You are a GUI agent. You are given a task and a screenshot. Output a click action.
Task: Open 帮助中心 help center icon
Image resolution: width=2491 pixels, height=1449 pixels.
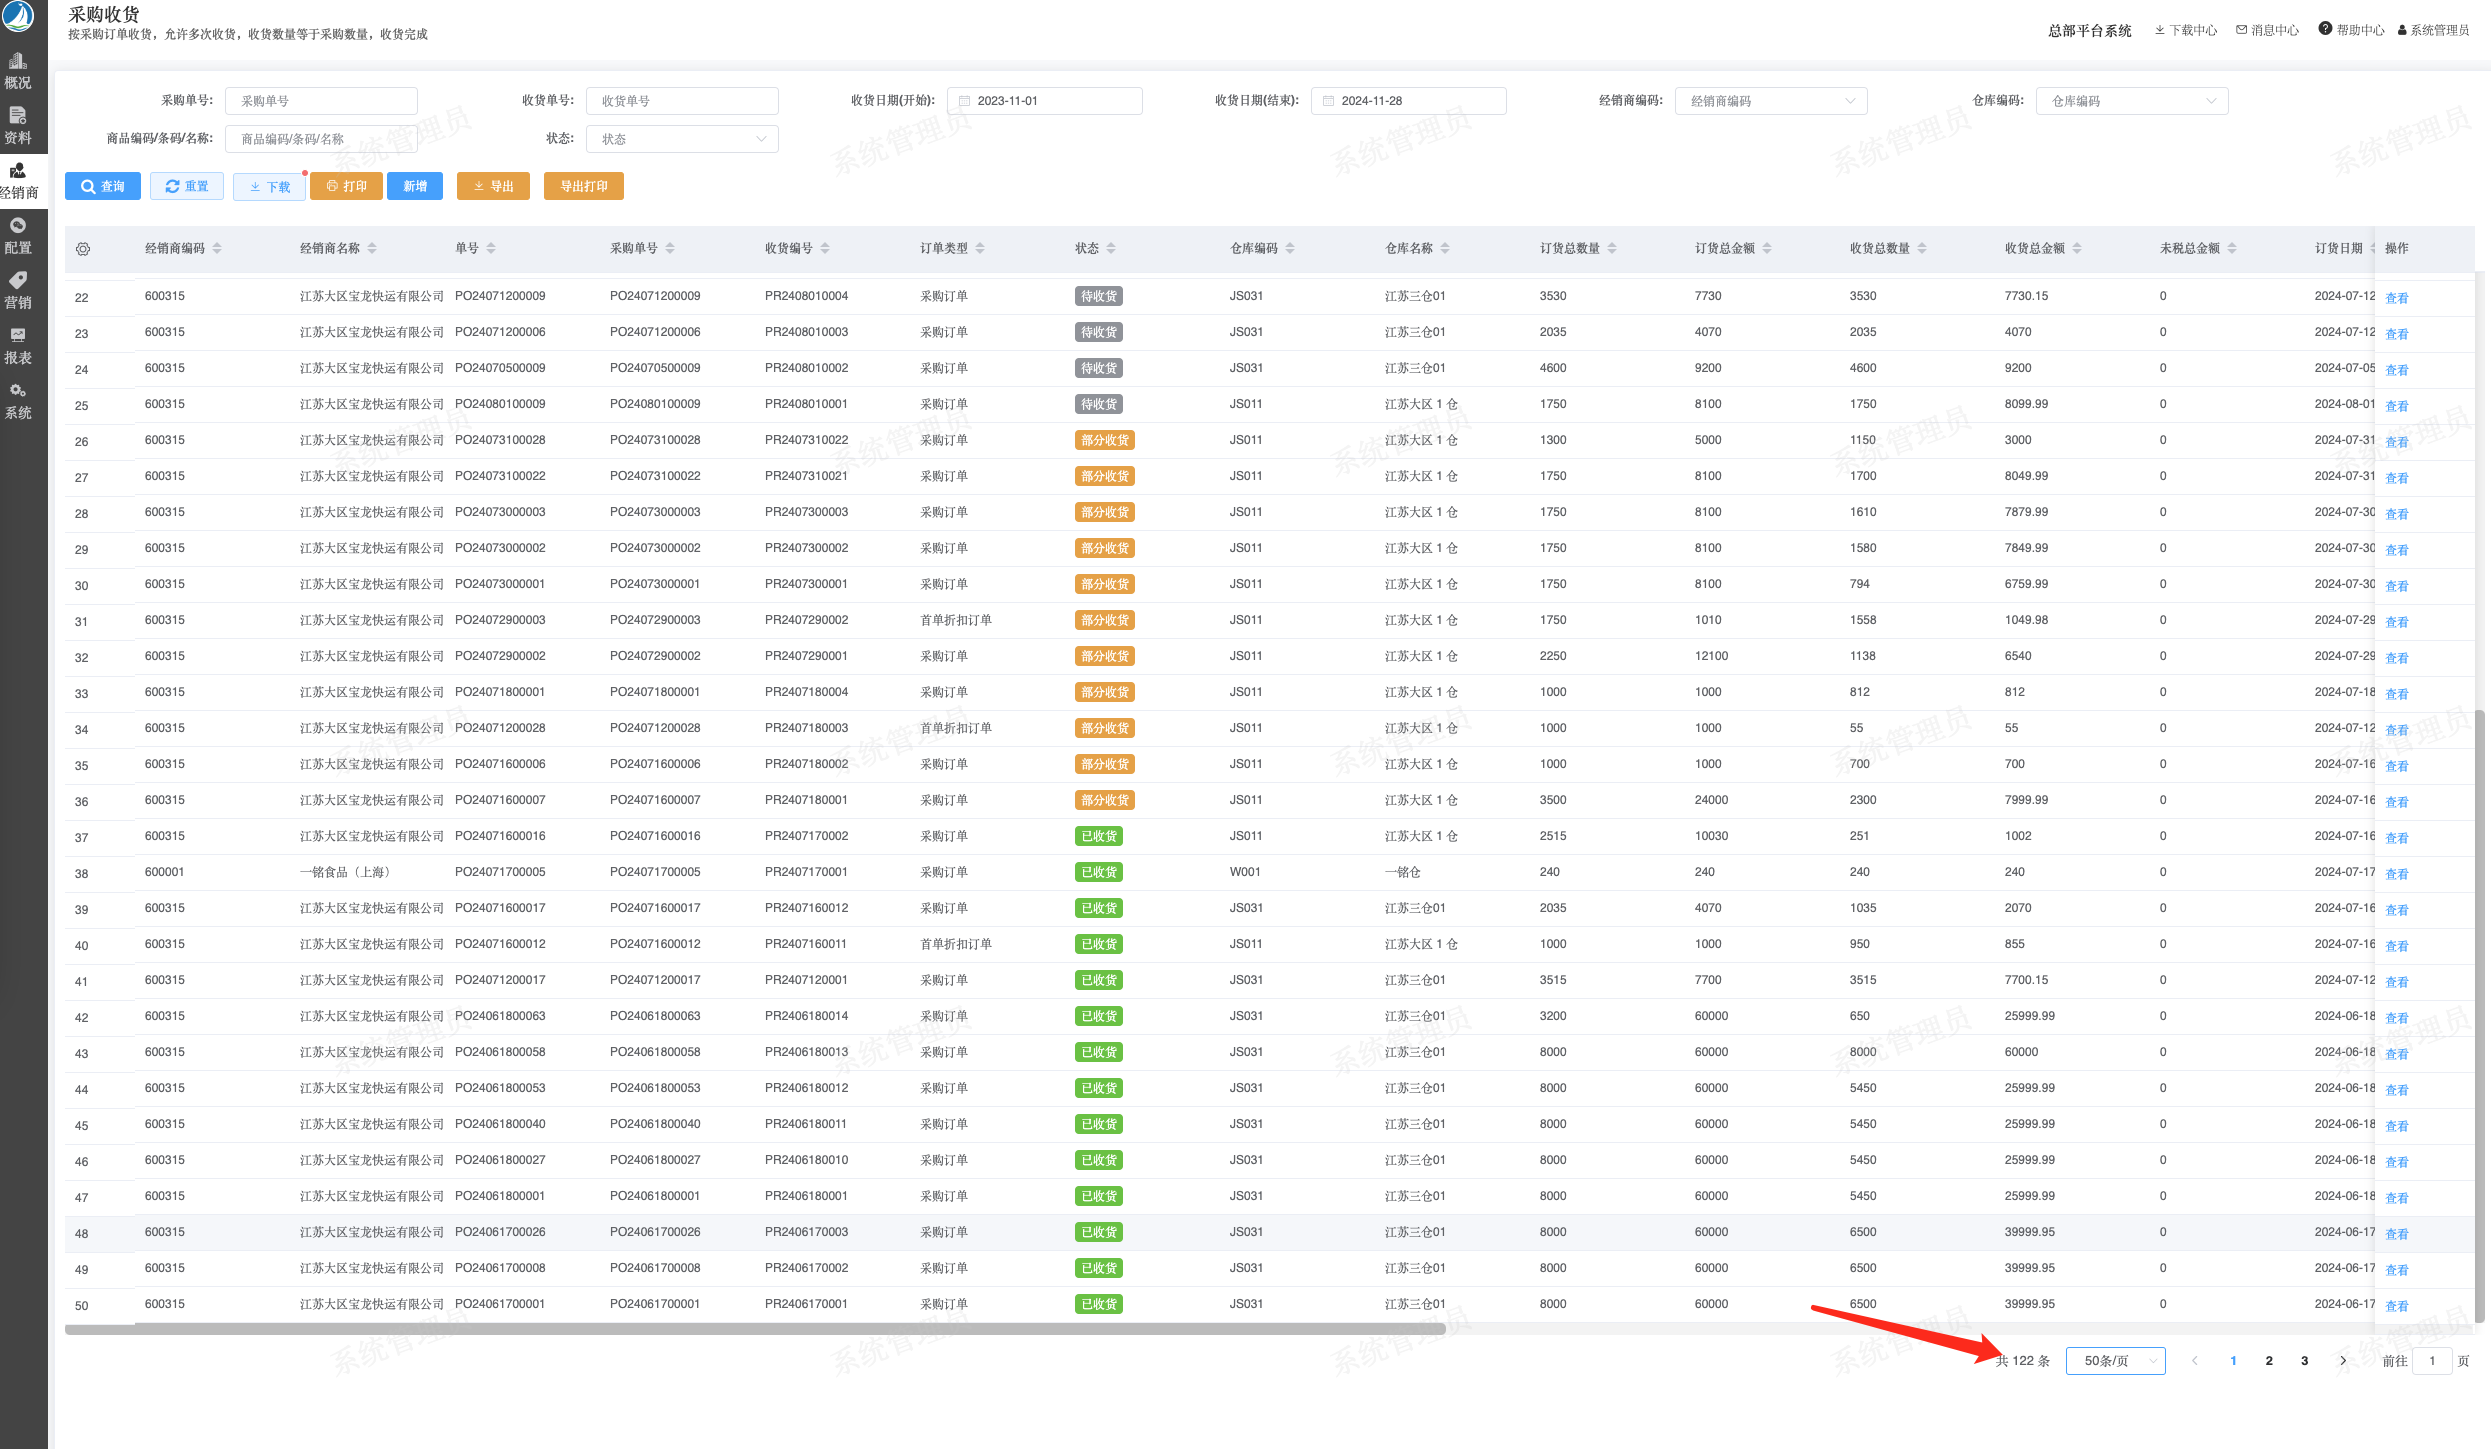[2325, 29]
